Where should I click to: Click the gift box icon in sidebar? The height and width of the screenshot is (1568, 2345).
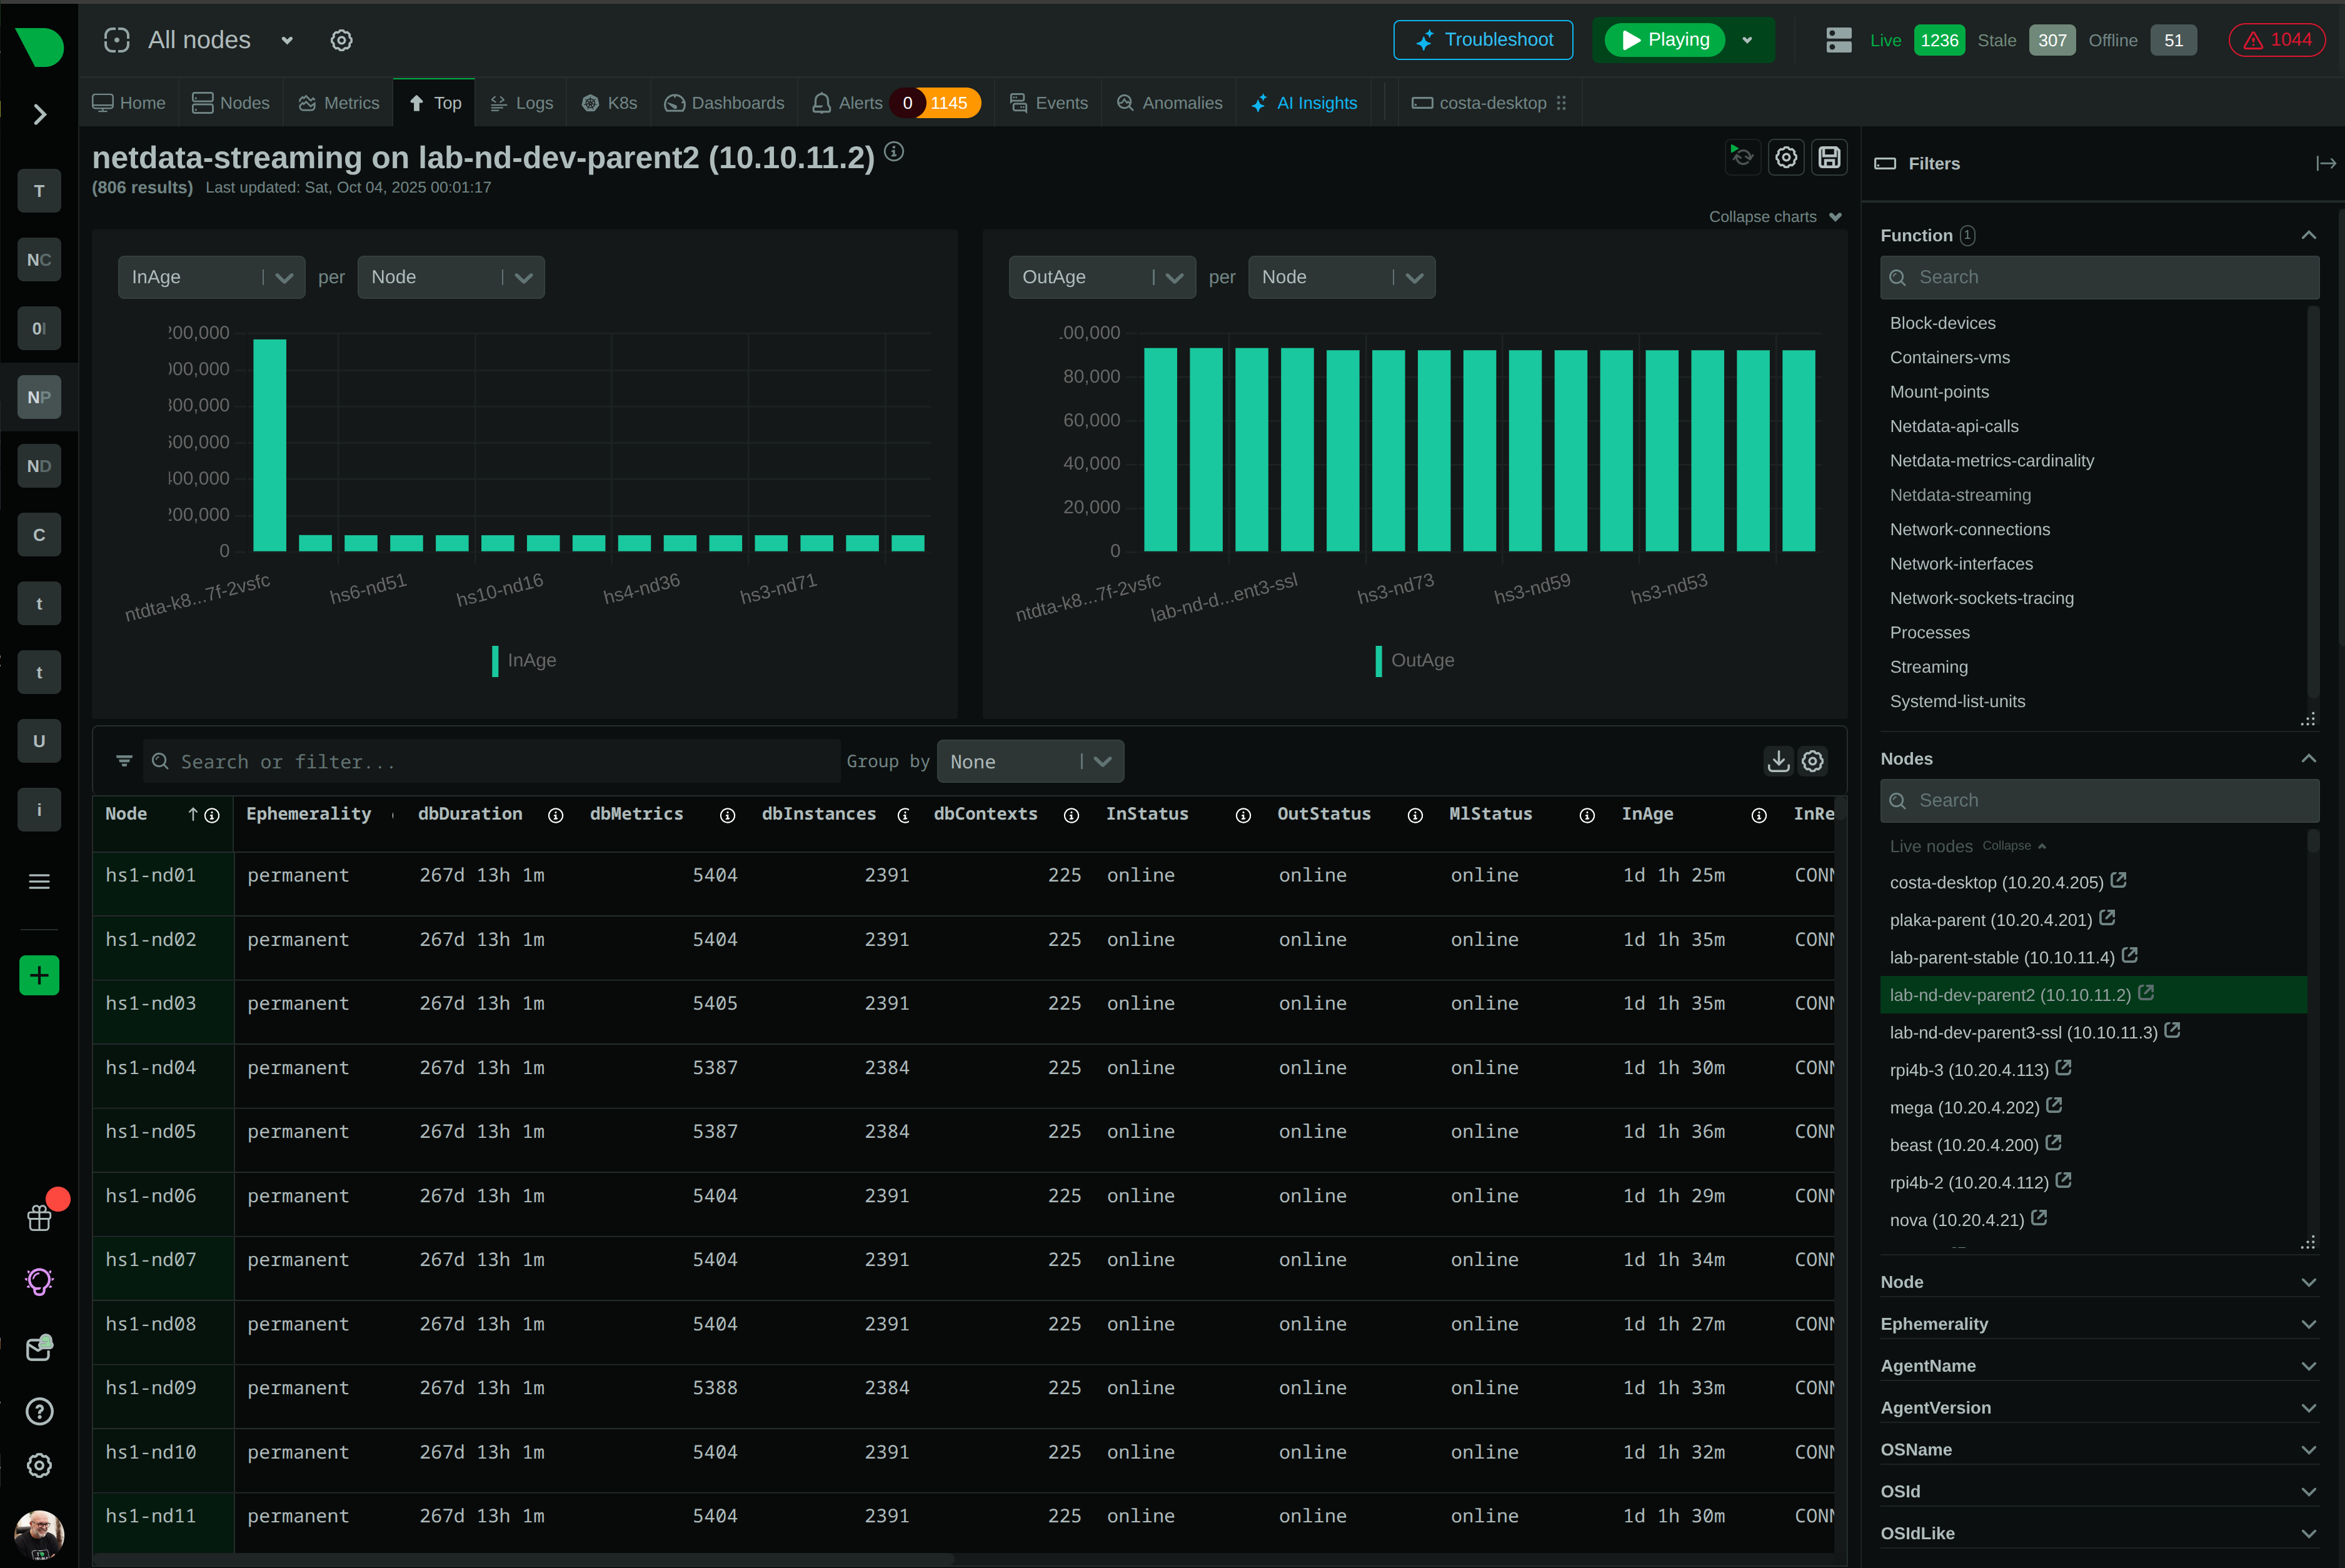39,1217
